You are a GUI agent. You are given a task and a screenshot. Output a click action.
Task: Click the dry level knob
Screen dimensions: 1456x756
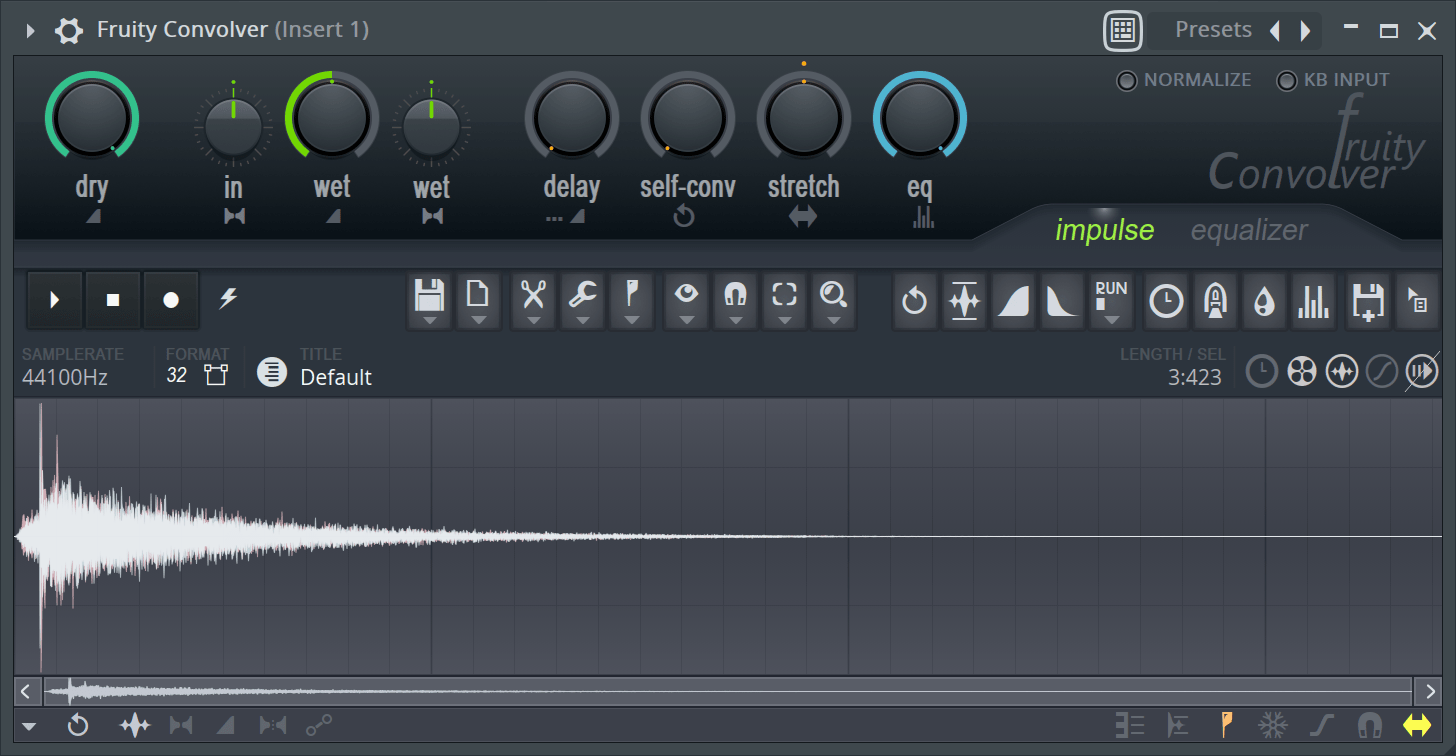coord(91,119)
